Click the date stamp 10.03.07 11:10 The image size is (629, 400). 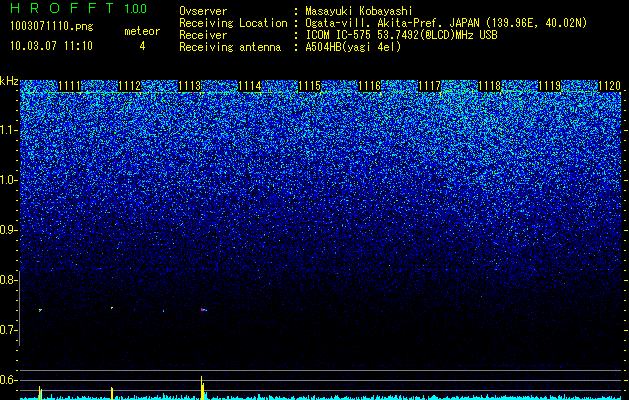51,46
